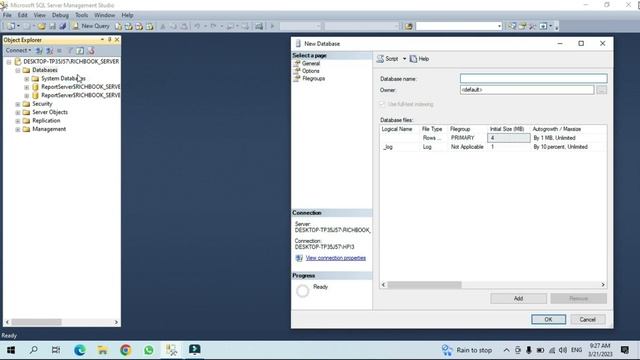This screenshot has height=360, width=640.
Task: Expand the Server Objects folder node
Action: click(18, 112)
